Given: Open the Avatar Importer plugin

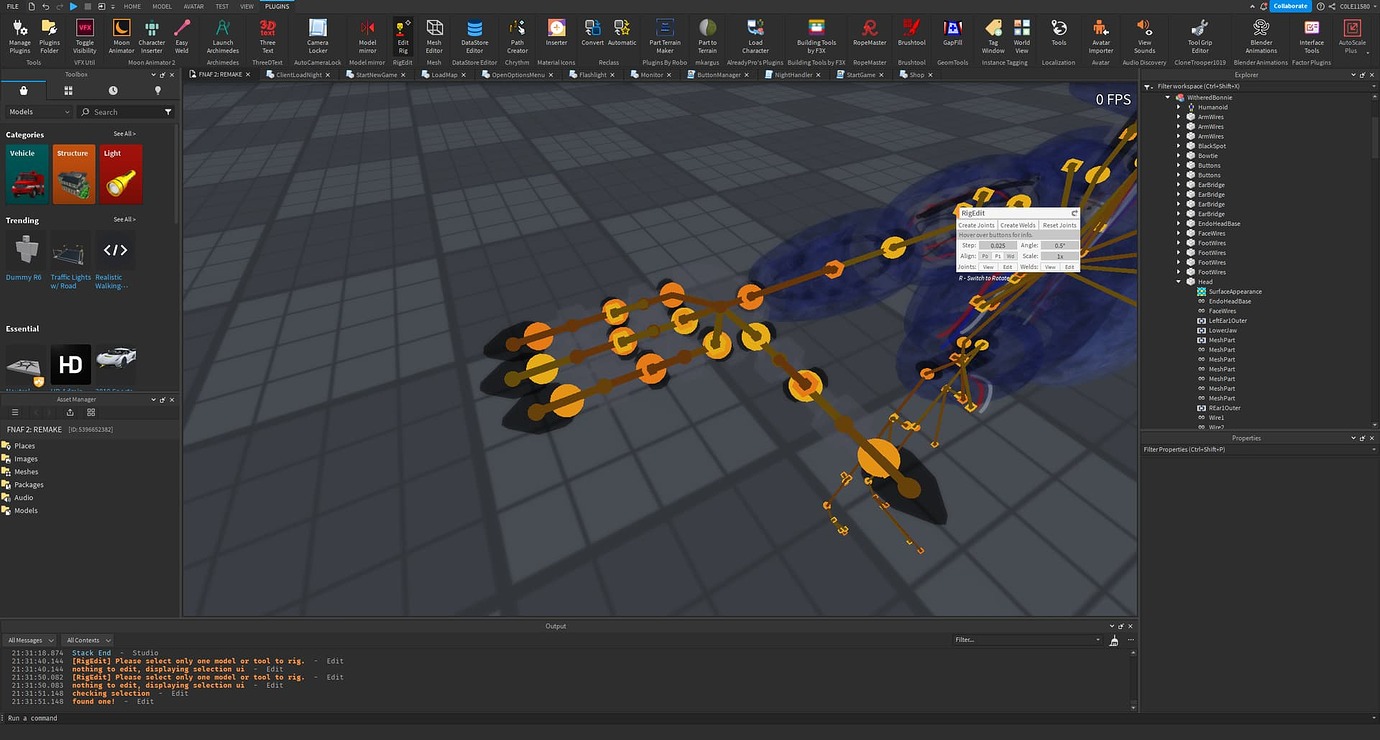Looking at the screenshot, I should [x=1100, y=36].
